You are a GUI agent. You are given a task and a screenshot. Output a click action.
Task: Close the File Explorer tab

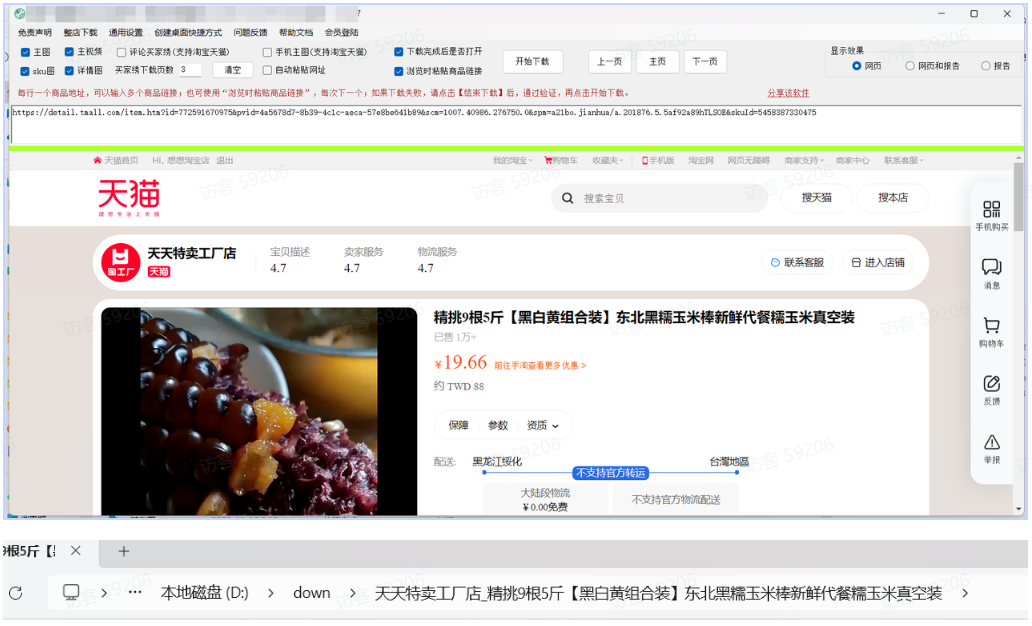pyautogui.click(x=76, y=551)
